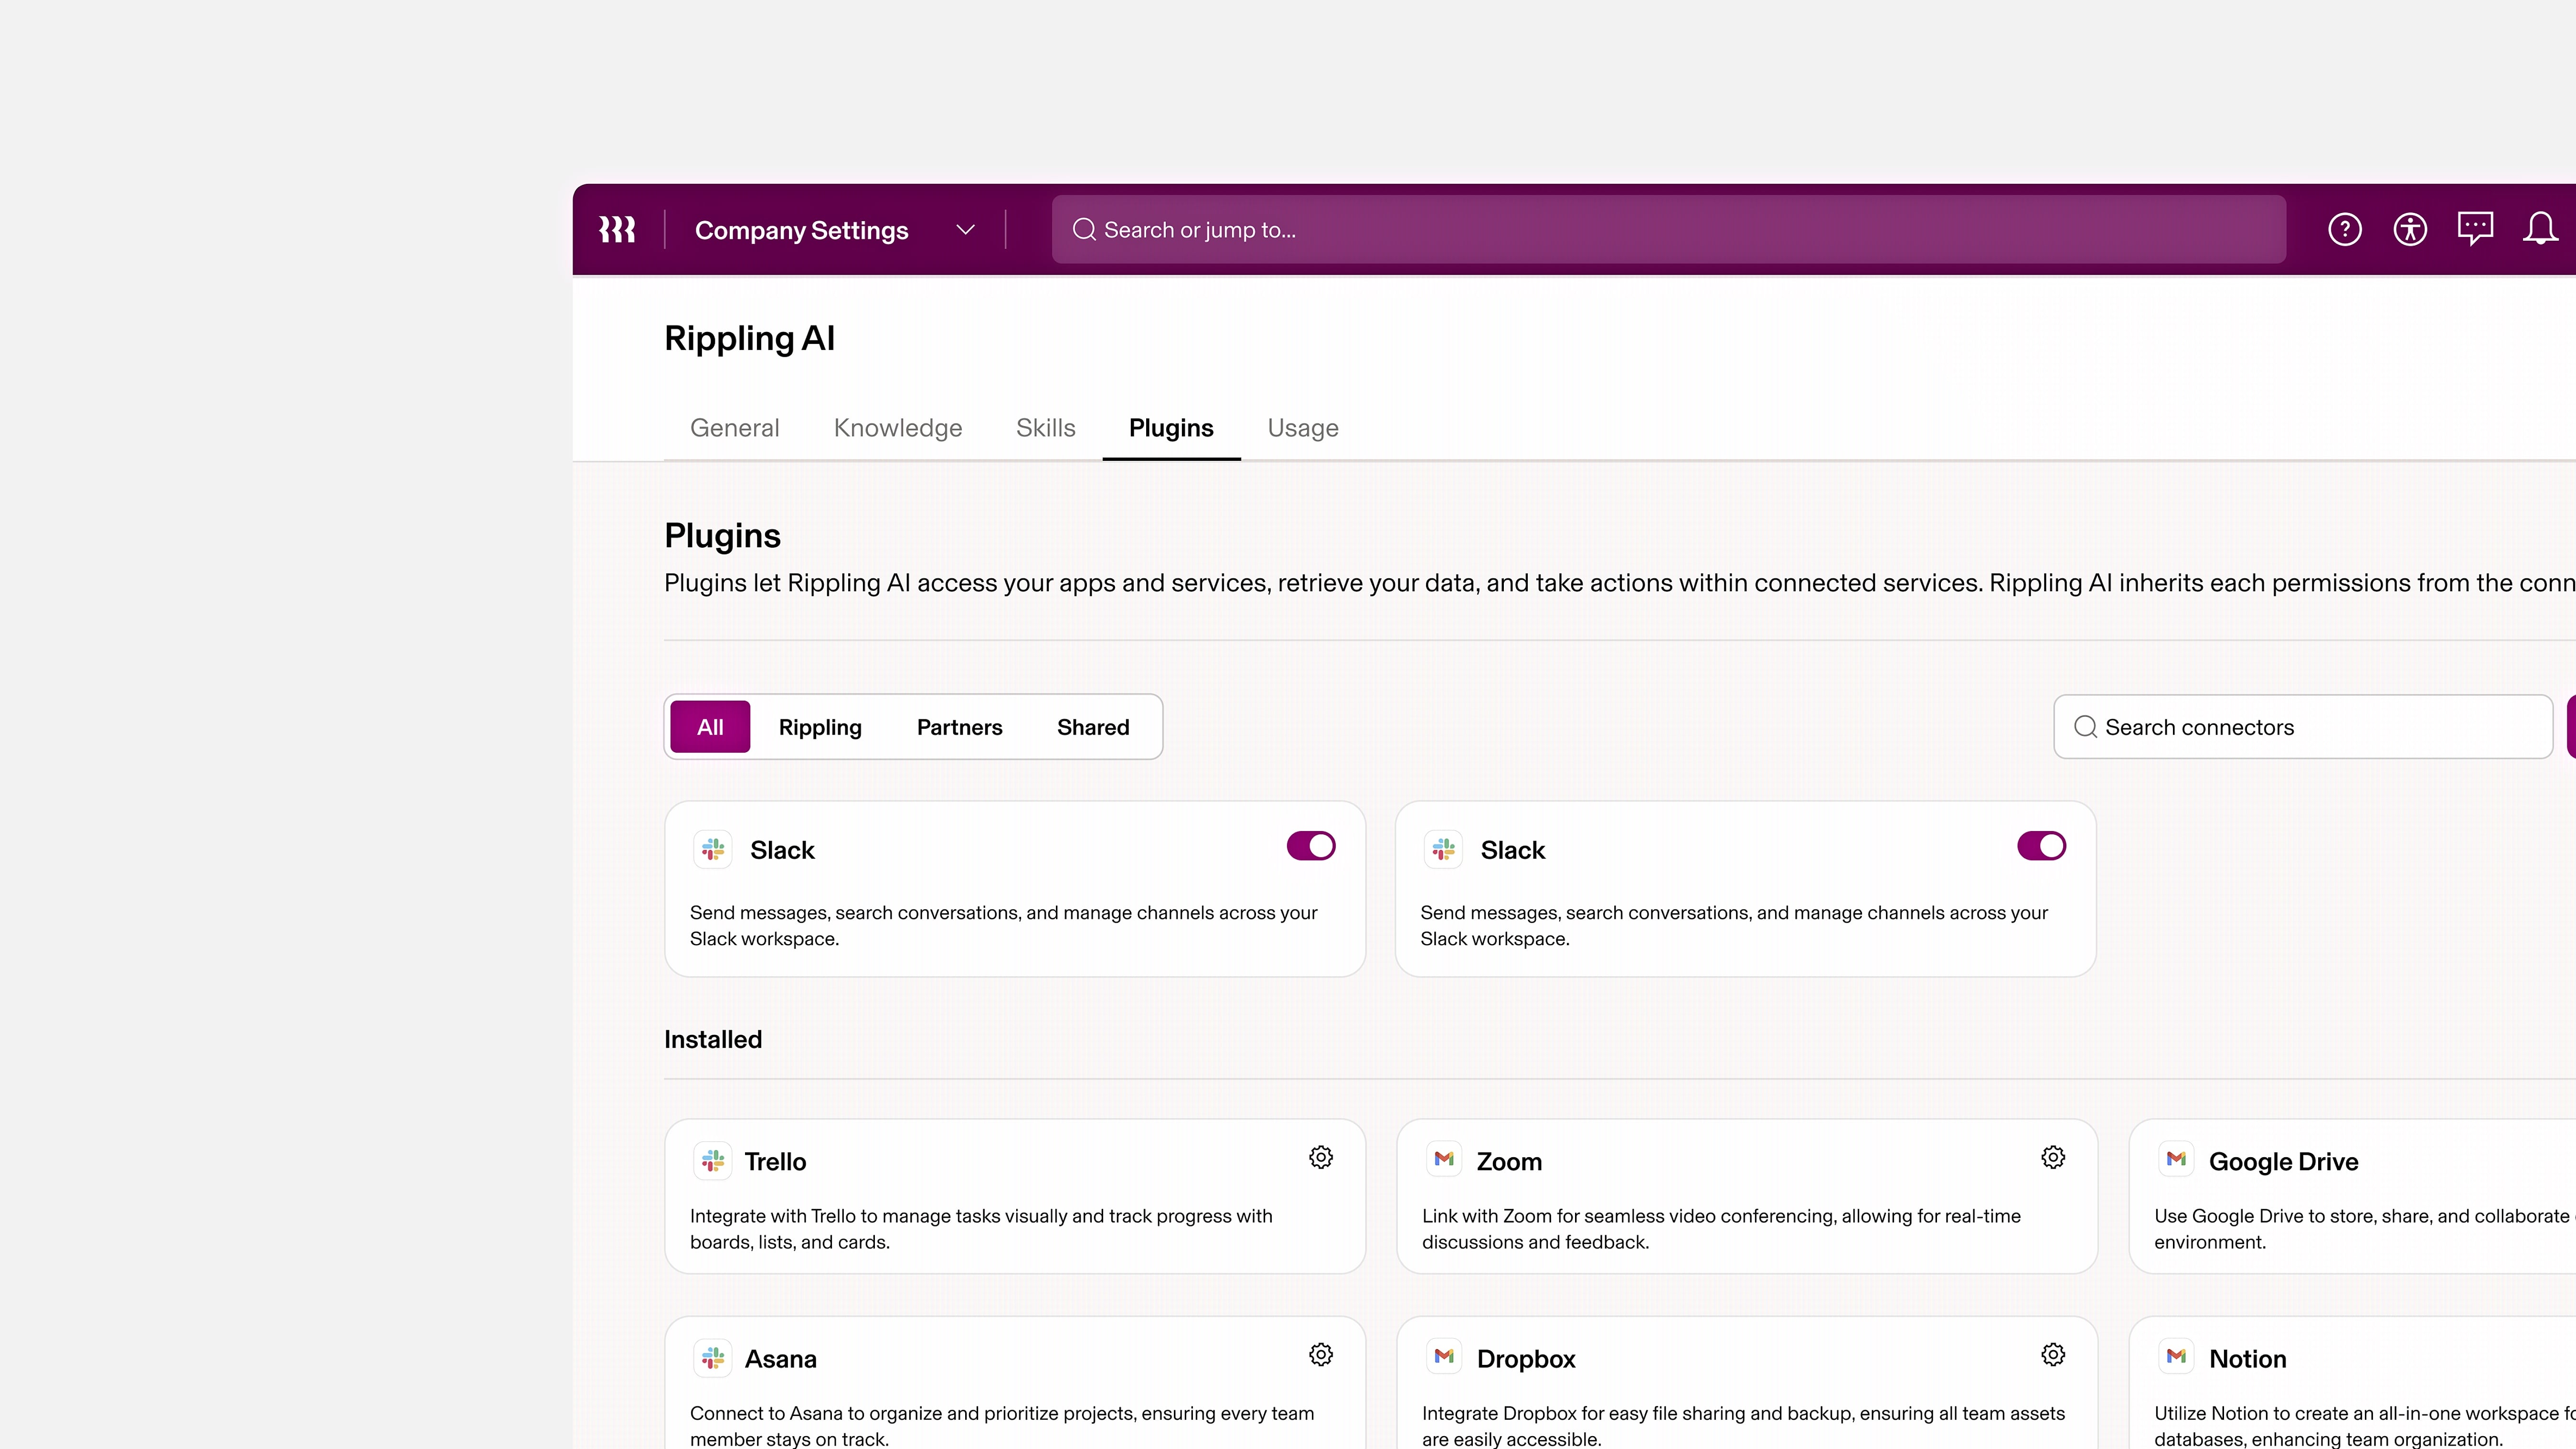This screenshot has width=2576, height=1449.
Task: Filter plugins by Shared
Action: click(x=1093, y=727)
